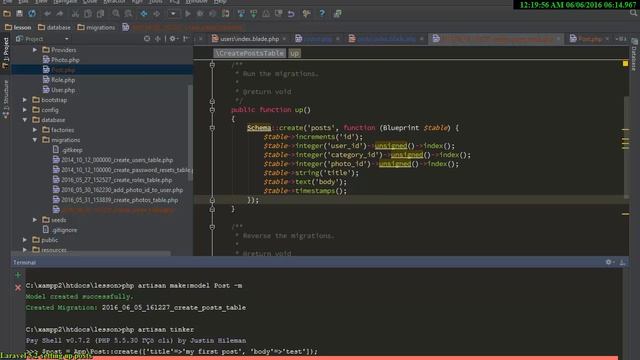Expand the Providers folder
The image size is (640, 360).
(x=35, y=50)
